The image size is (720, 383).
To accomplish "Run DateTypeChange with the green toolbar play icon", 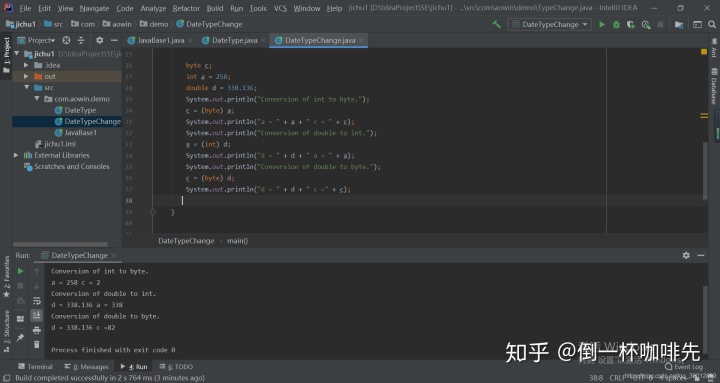I will pyautogui.click(x=602, y=24).
